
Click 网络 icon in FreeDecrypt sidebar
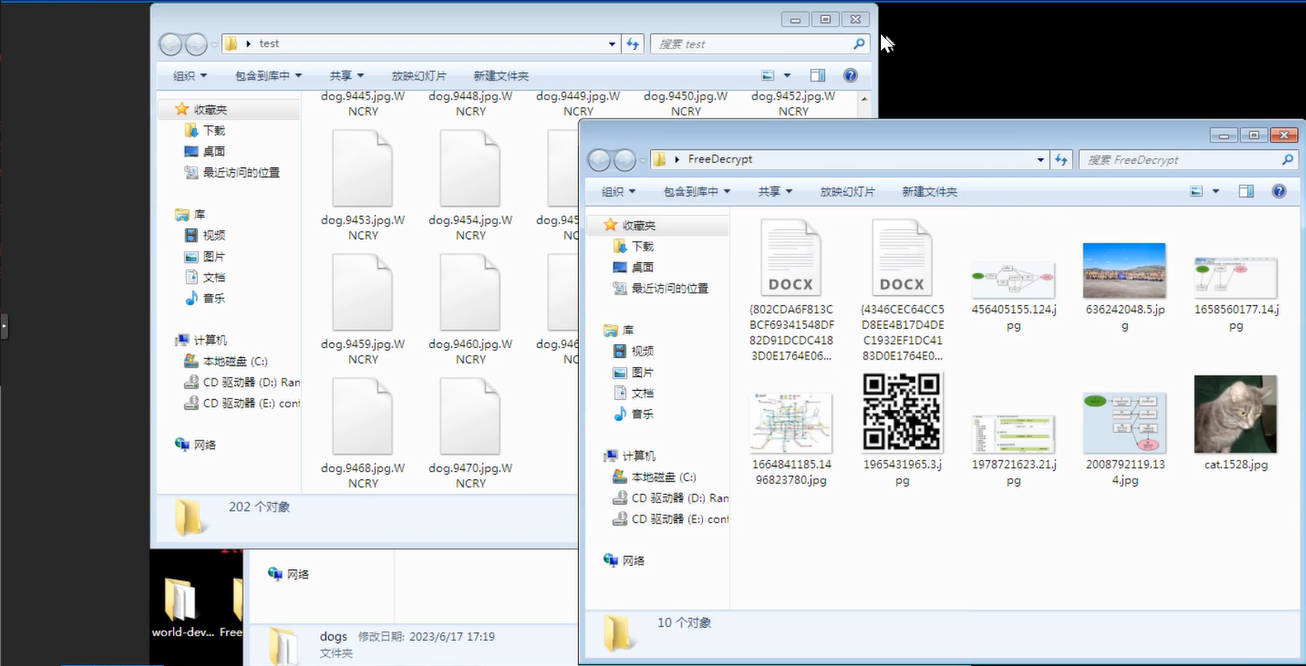tap(611, 561)
